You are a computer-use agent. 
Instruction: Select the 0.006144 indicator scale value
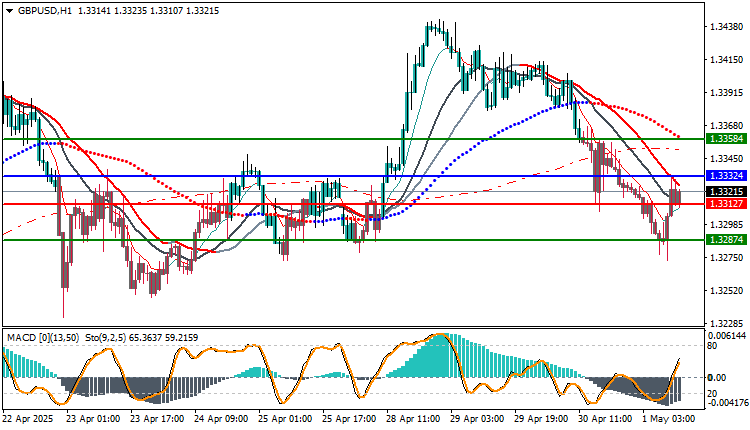[x=727, y=336]
